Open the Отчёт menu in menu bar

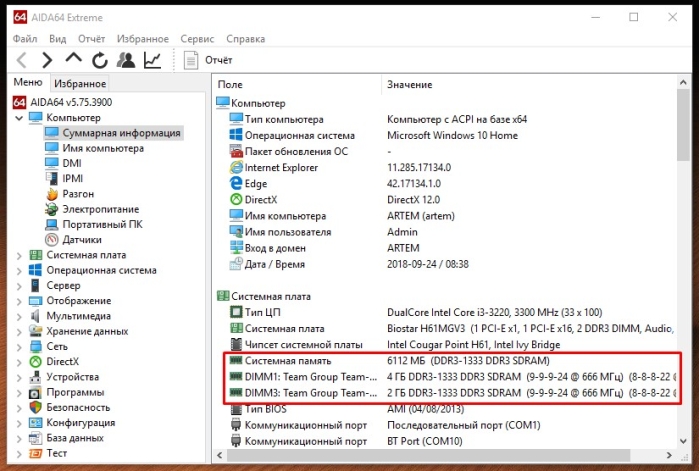(91, 39)
